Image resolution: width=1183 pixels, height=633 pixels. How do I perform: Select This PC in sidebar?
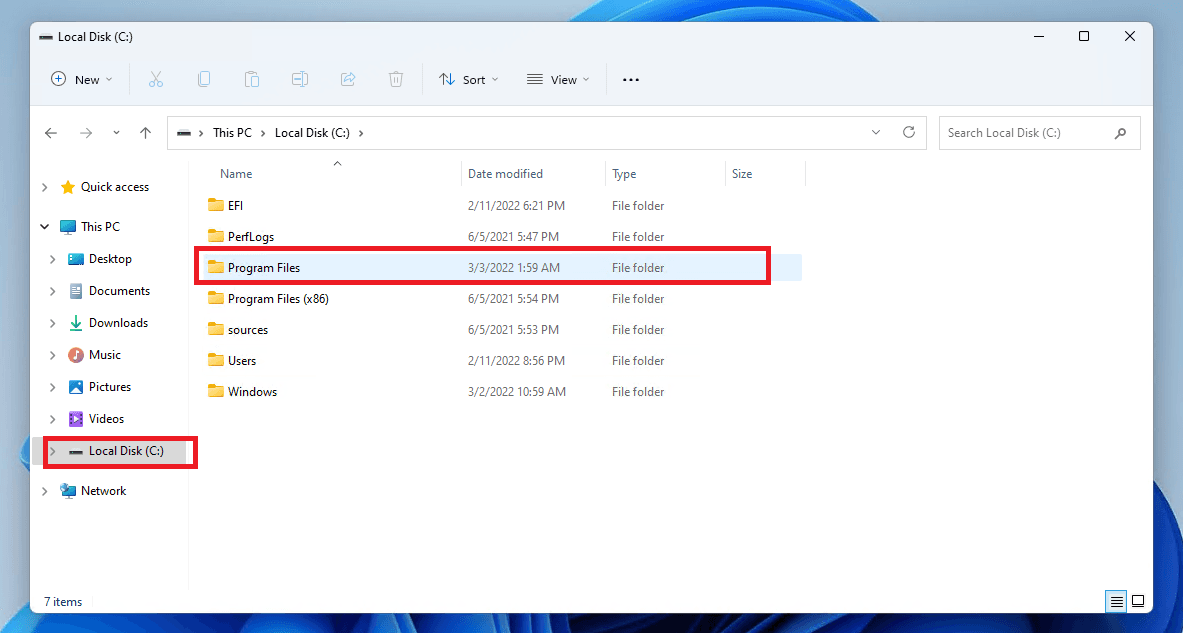(100, 226)
